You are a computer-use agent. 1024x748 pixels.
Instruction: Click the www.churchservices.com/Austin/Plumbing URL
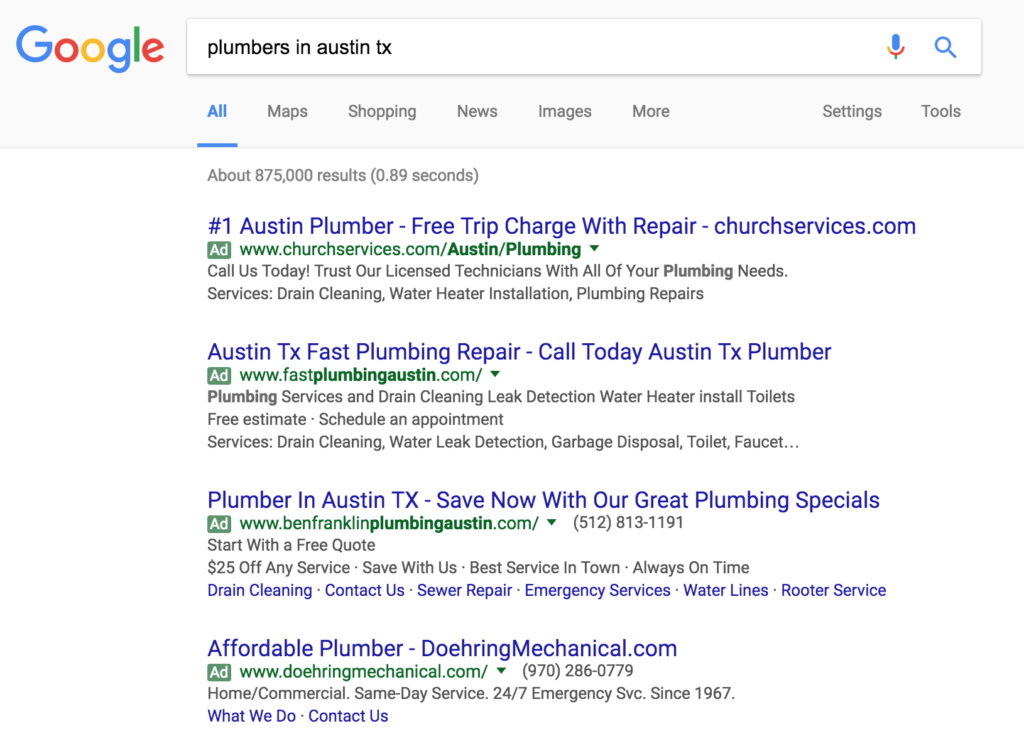pyautogui.click(x=410, y=250)
